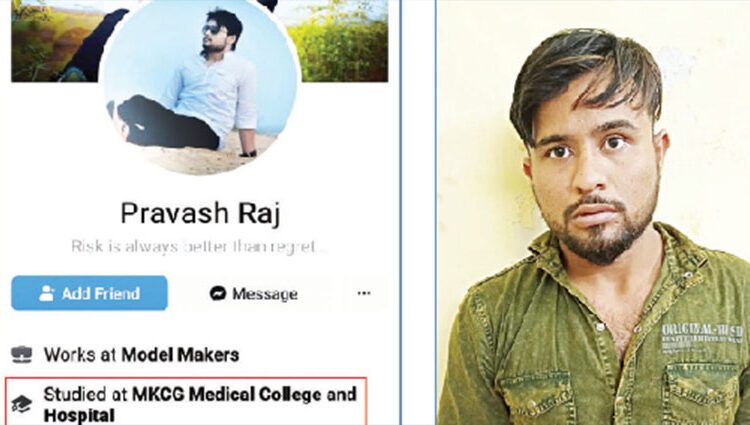
Task: Click the Messenger chat bubble icon
Action: click(218, 293)
